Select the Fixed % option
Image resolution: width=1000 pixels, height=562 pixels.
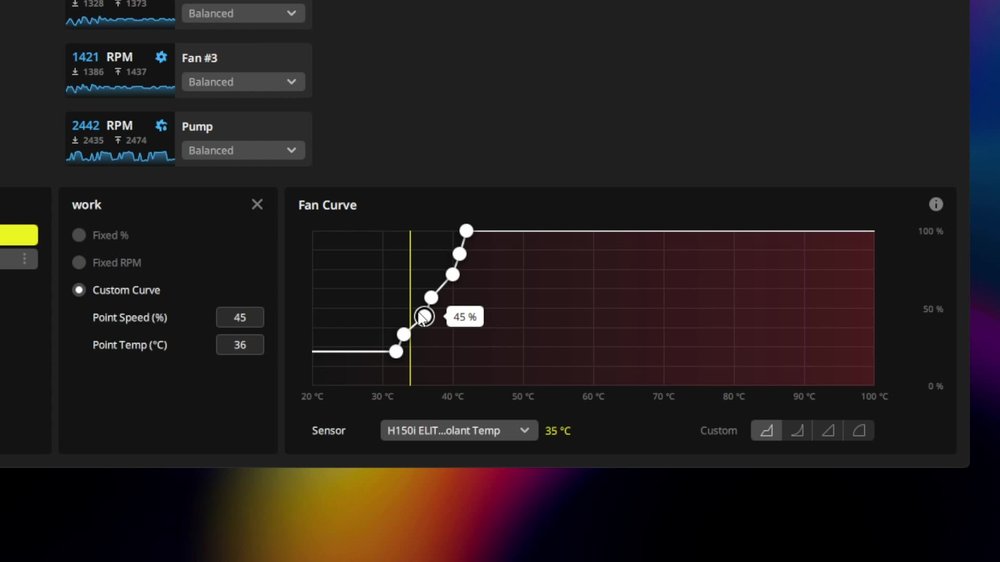79,235
